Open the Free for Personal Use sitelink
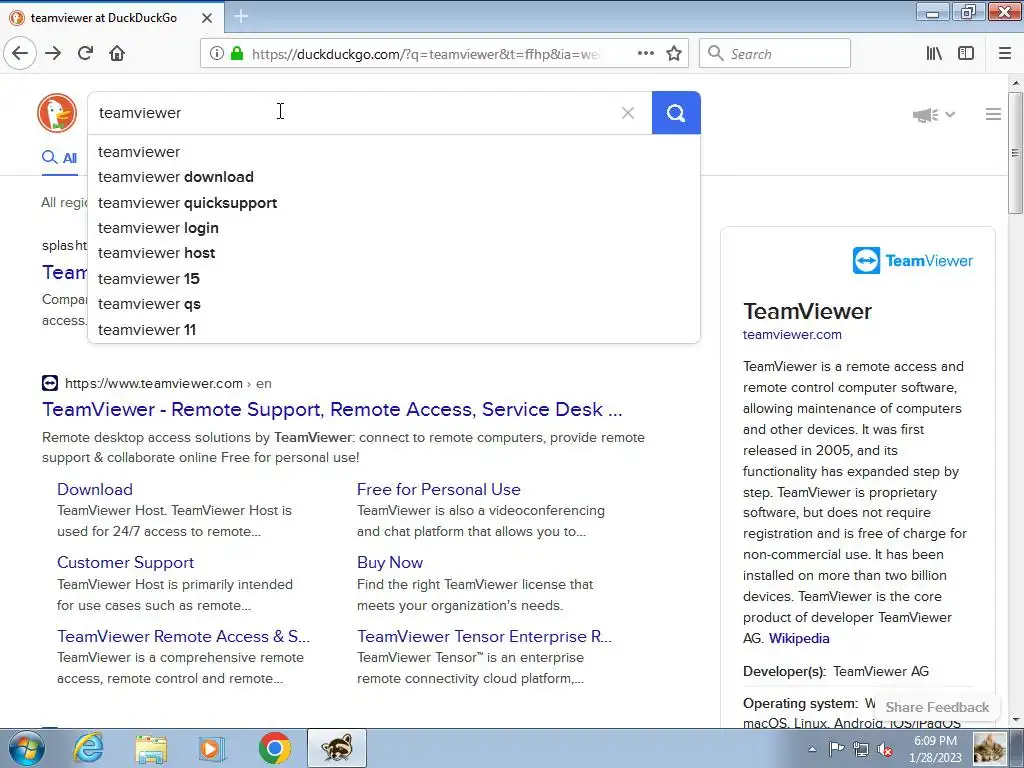 coord(439,489)
